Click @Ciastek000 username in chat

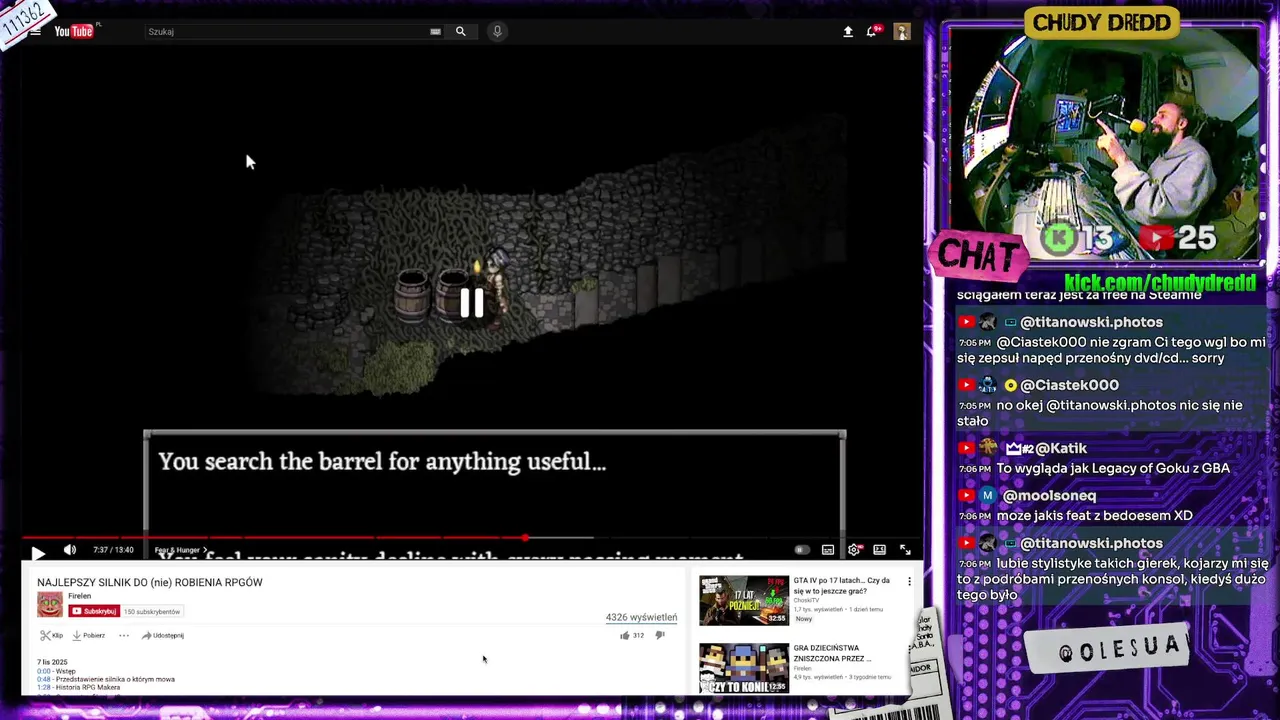click(x=1069, y=385)
